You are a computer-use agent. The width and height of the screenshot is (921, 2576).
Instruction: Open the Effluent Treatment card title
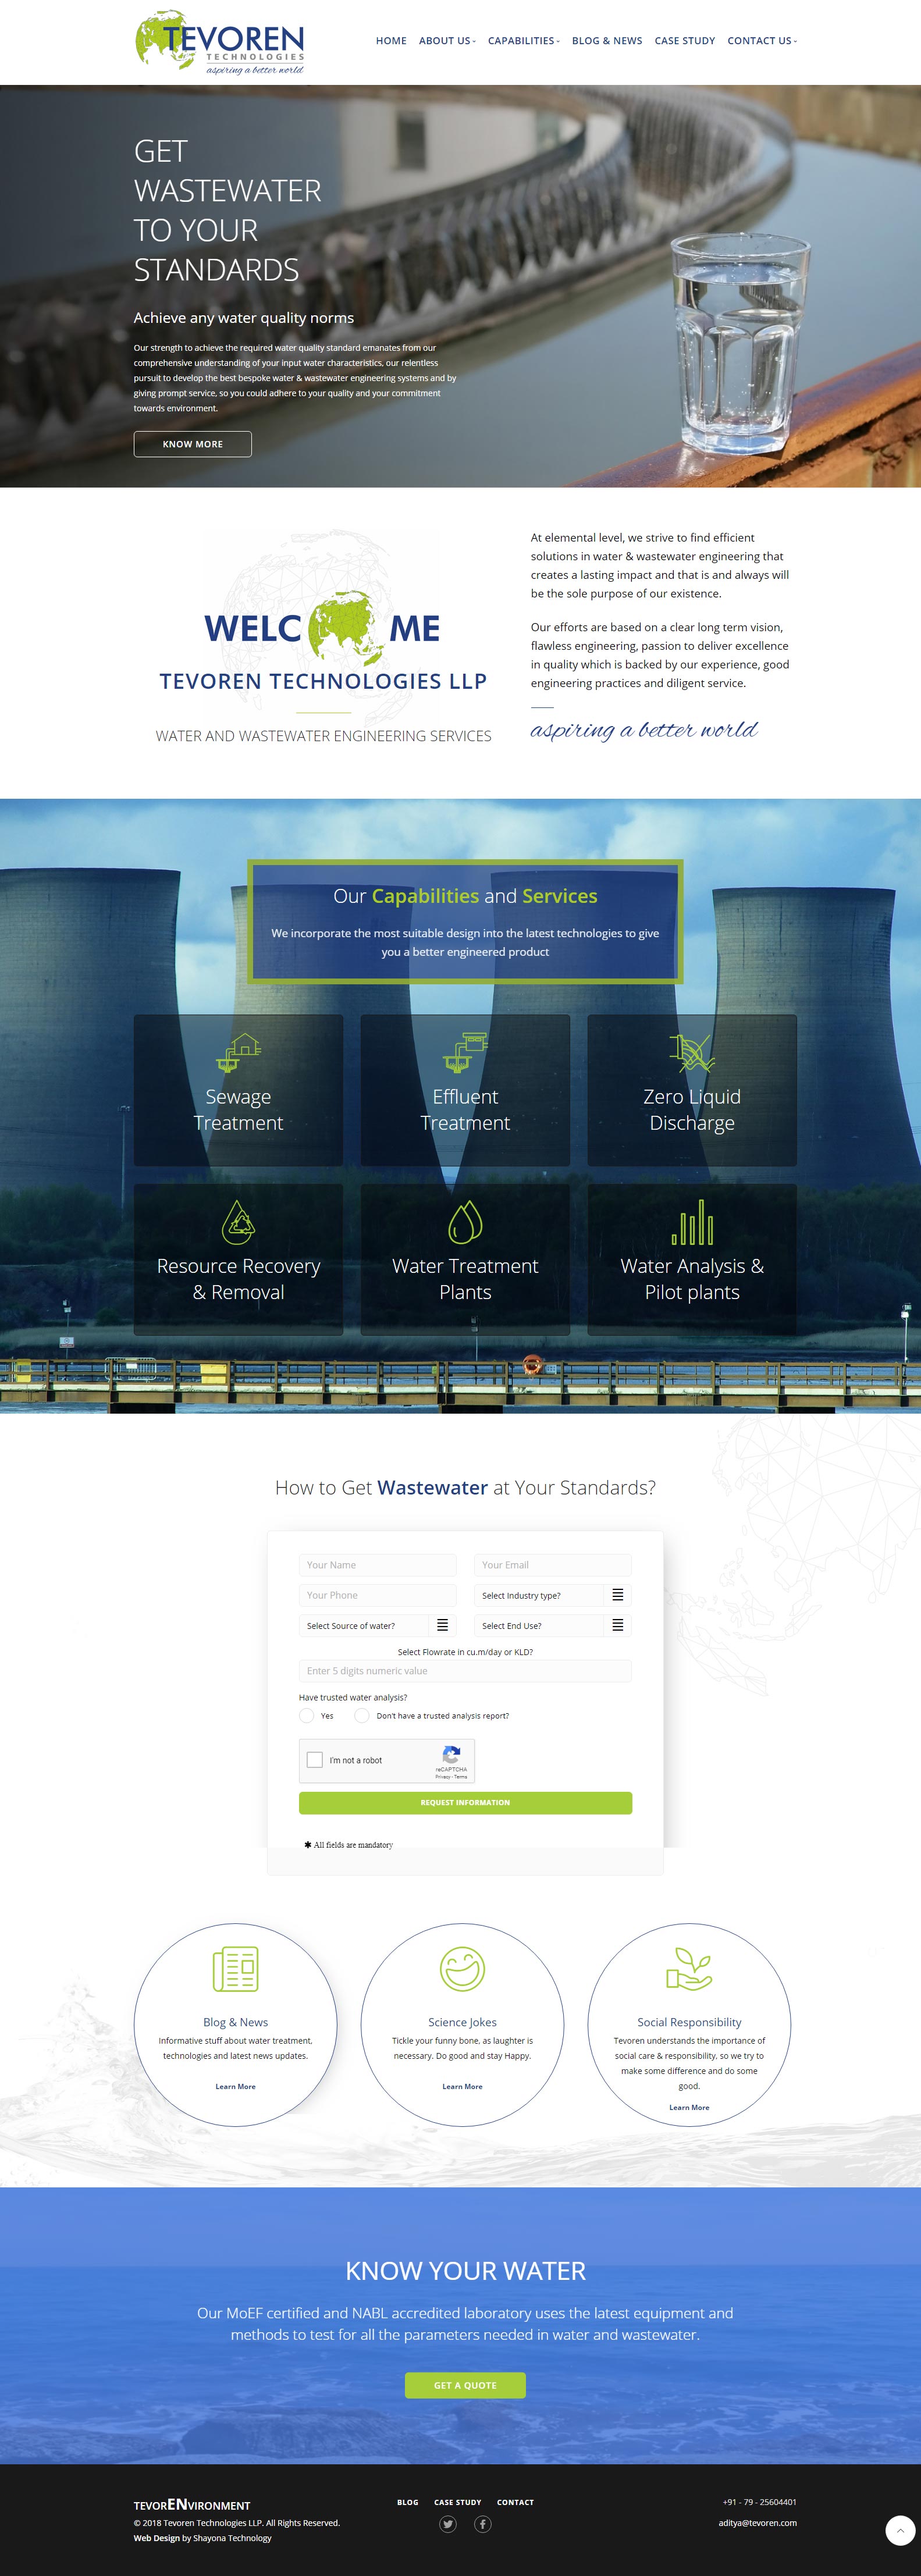point(465,1110)
